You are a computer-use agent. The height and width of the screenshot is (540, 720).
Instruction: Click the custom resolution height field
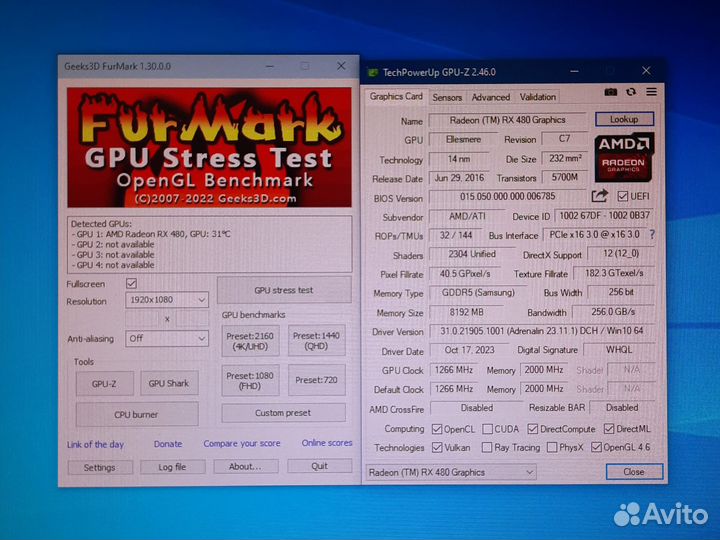pos(192,319)
